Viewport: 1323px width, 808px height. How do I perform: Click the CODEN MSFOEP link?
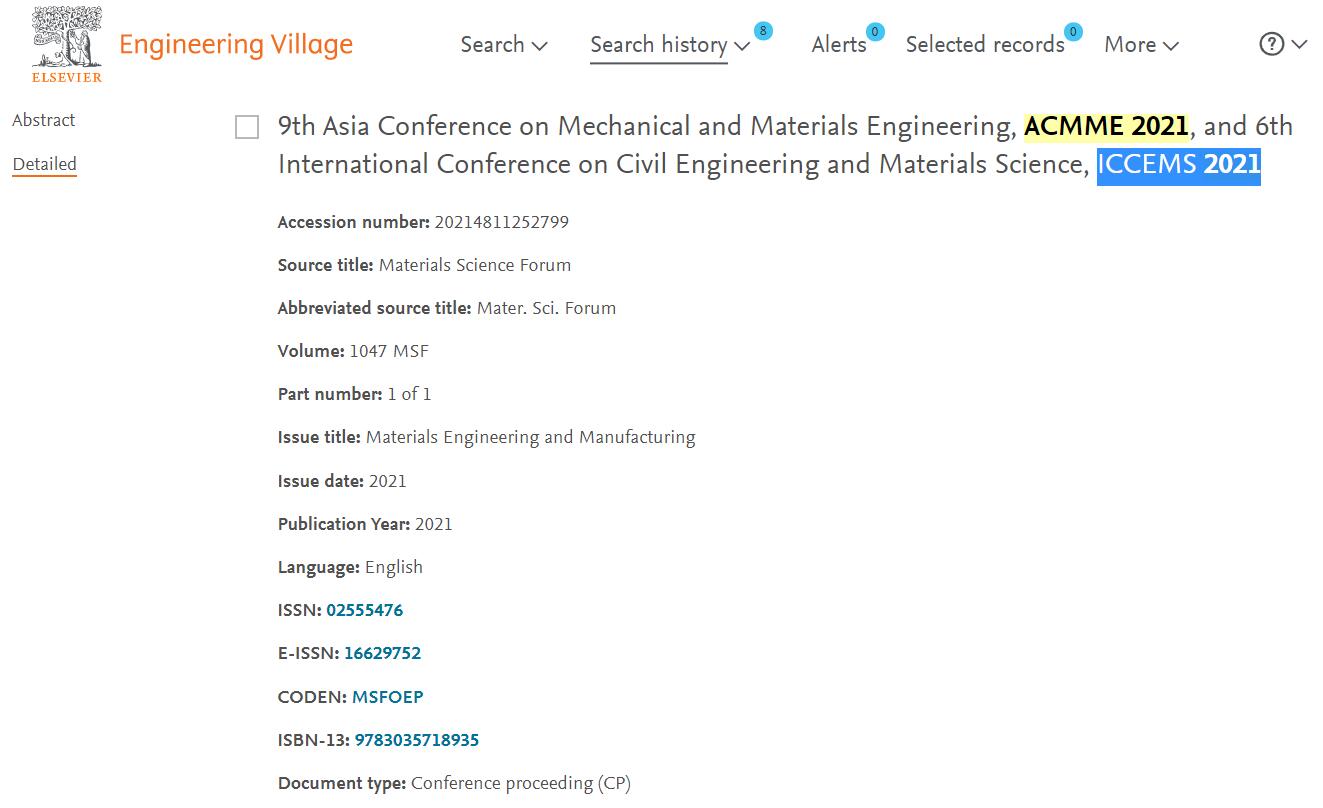point(388,697)
